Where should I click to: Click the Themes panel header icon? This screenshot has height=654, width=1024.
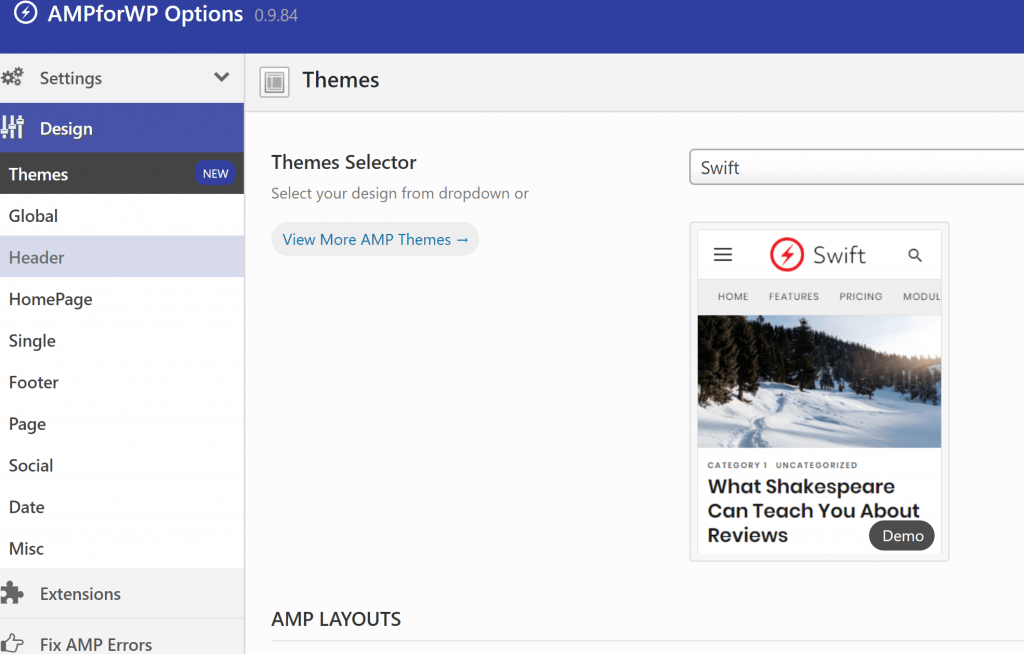coord(274,82)
